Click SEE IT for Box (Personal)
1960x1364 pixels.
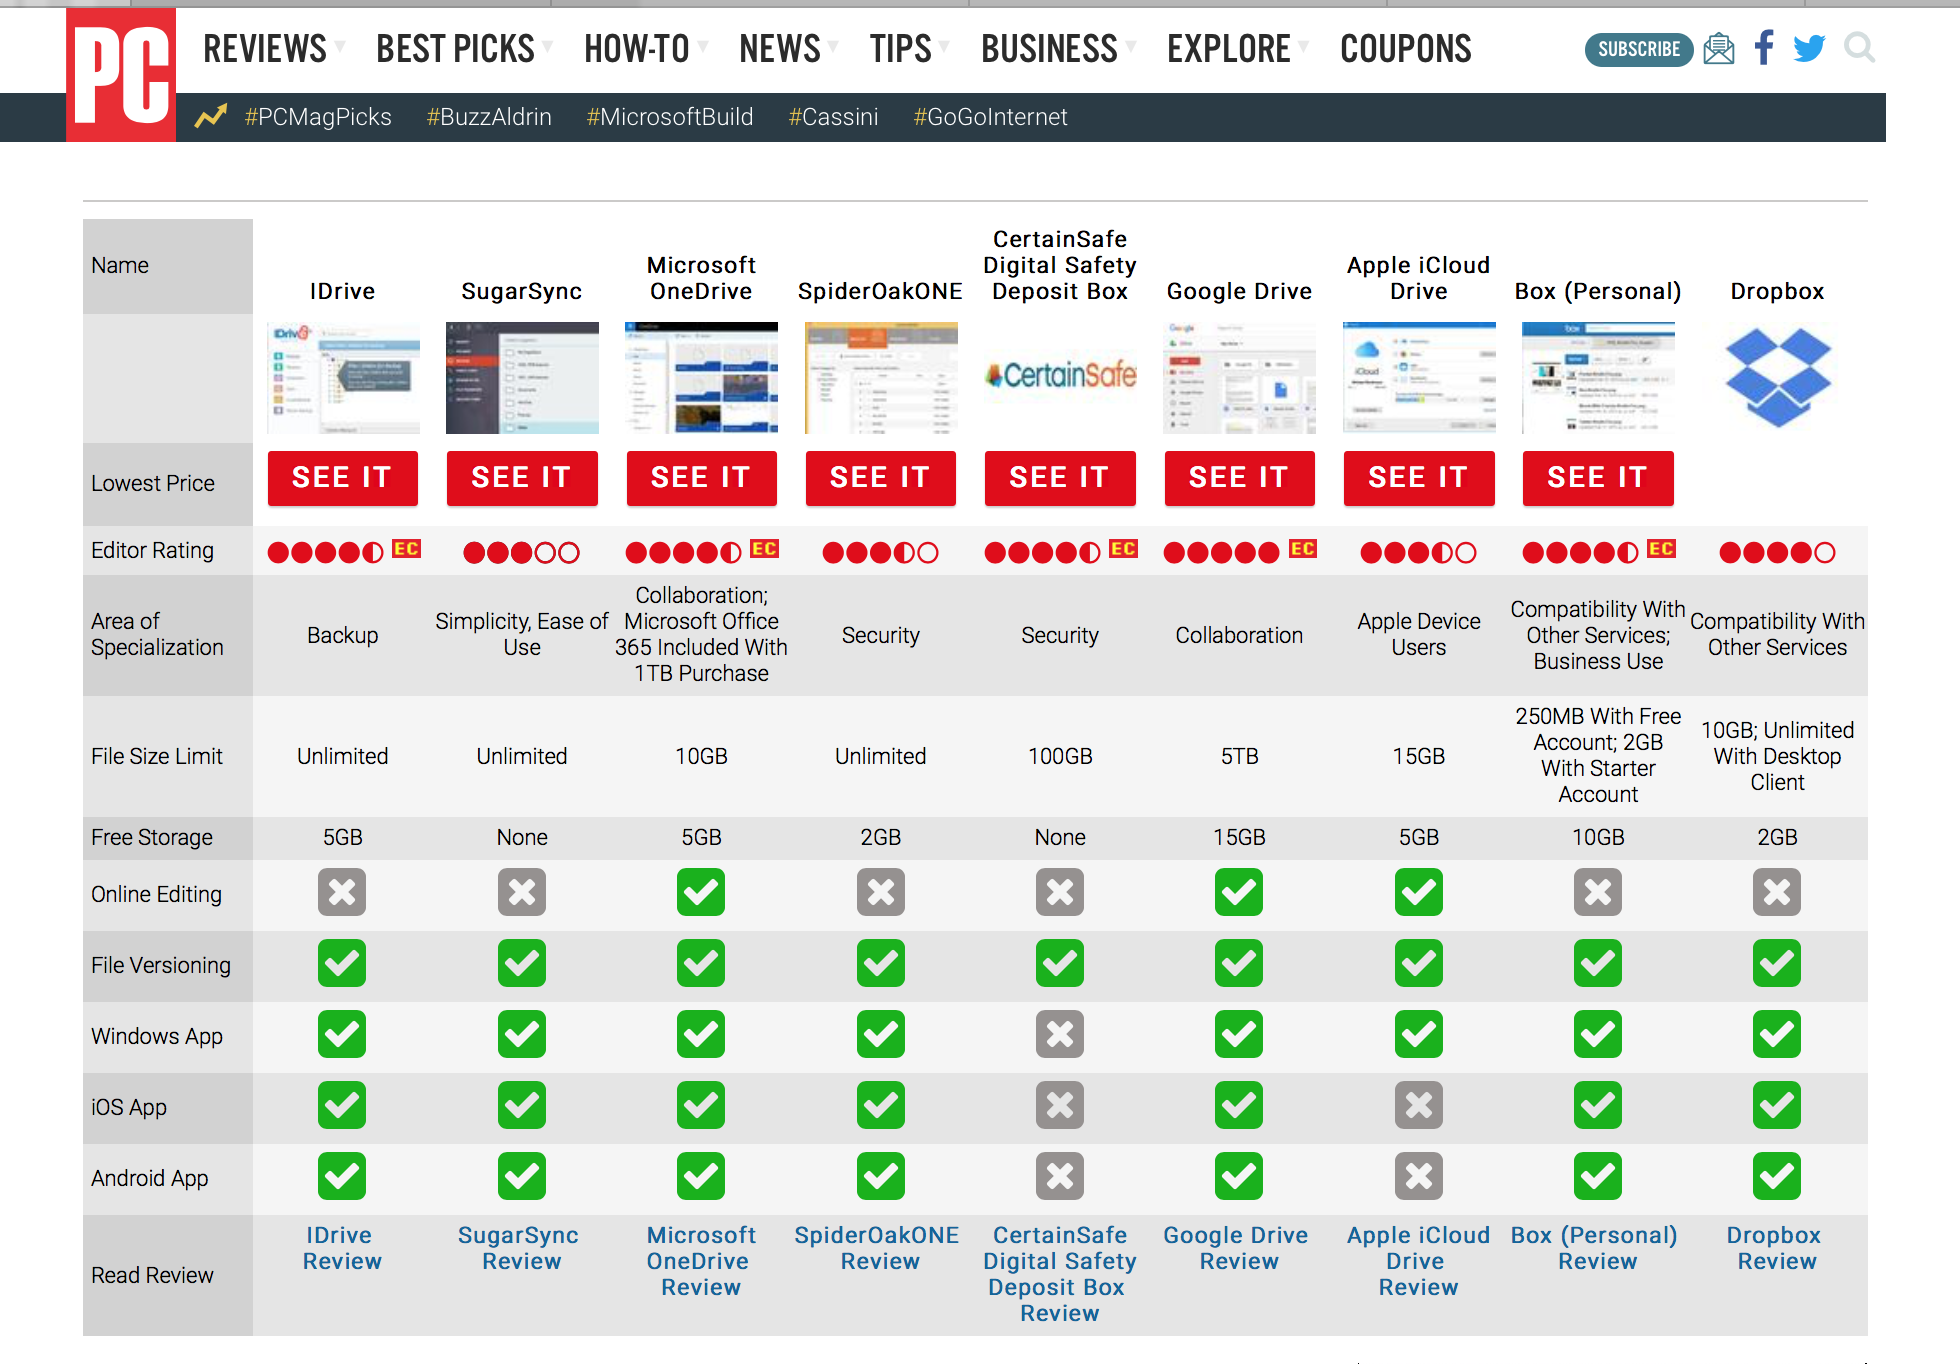click(x=1598, y=478)
